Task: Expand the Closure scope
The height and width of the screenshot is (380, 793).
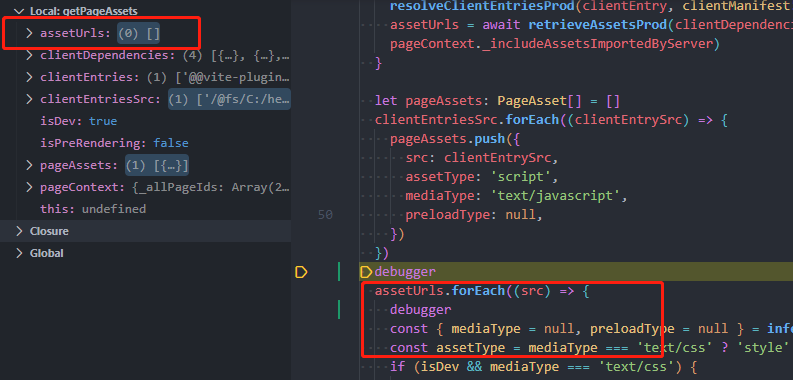Action: click(19, 231)
